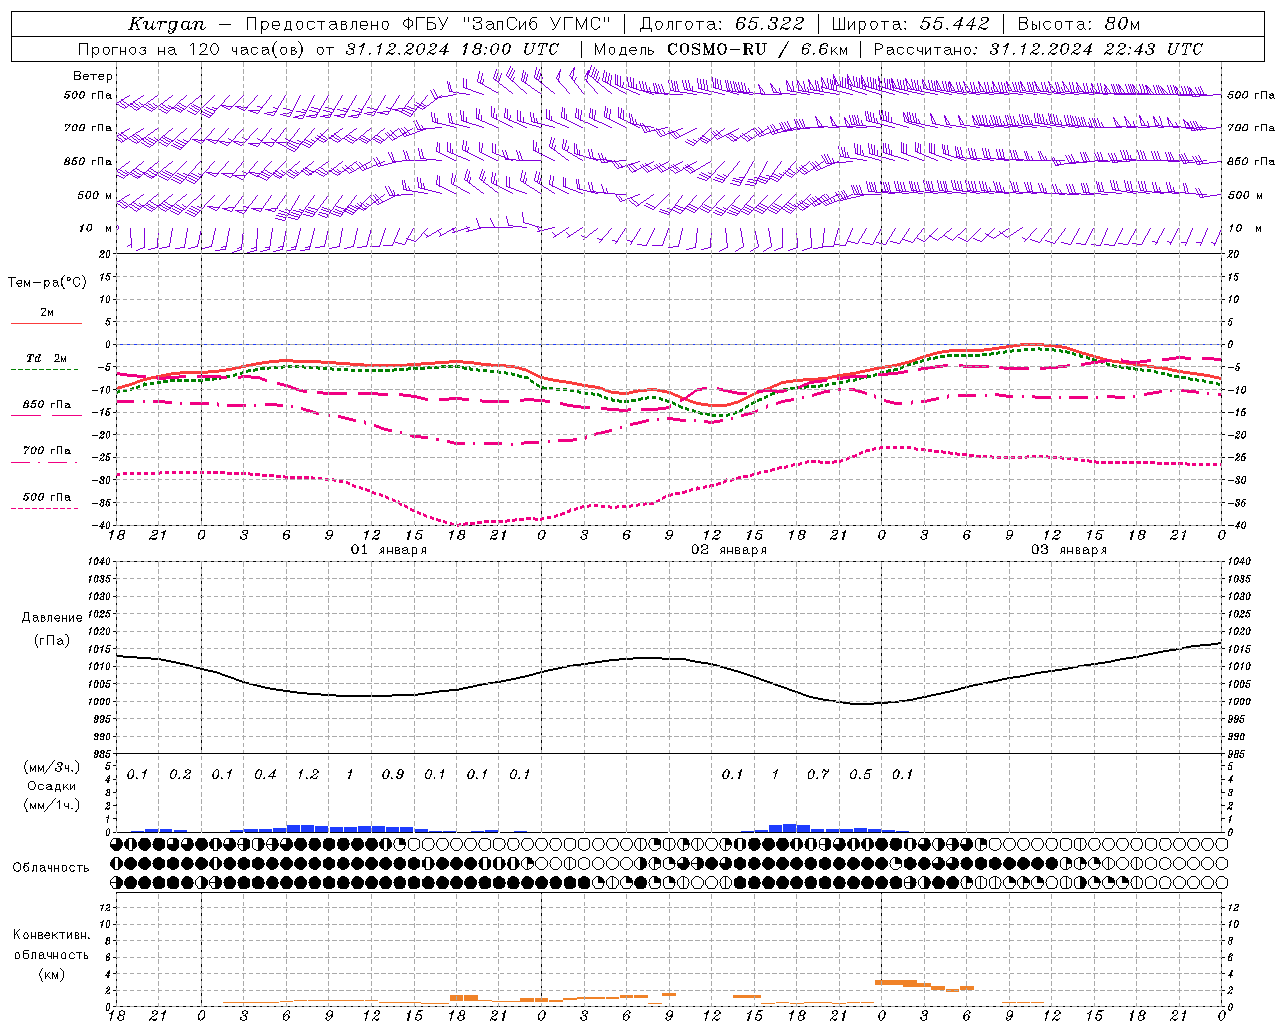The width and height of the screenshot is (1280, 1024).
Task: Click the "(мм/1ч.)" hourly precipitation label
Action: (53, 805)
